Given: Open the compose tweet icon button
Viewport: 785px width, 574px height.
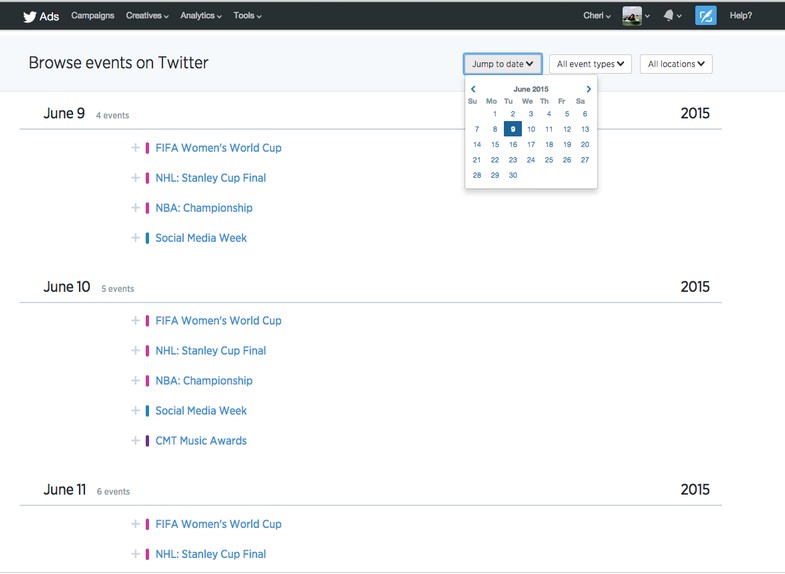Looking at the screenshot, I should pyautogui.click(x=705, y=16).
